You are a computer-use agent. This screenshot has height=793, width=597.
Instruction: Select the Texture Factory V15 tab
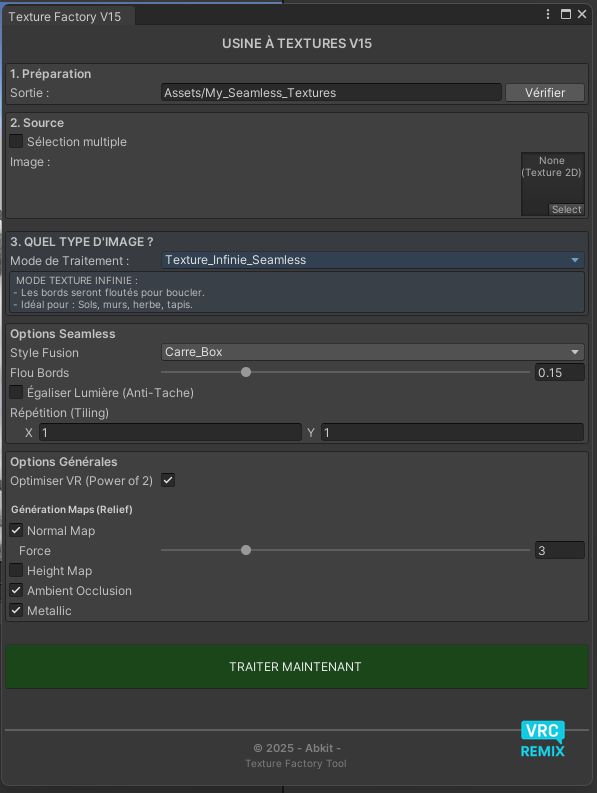click(x=67, y=17)
